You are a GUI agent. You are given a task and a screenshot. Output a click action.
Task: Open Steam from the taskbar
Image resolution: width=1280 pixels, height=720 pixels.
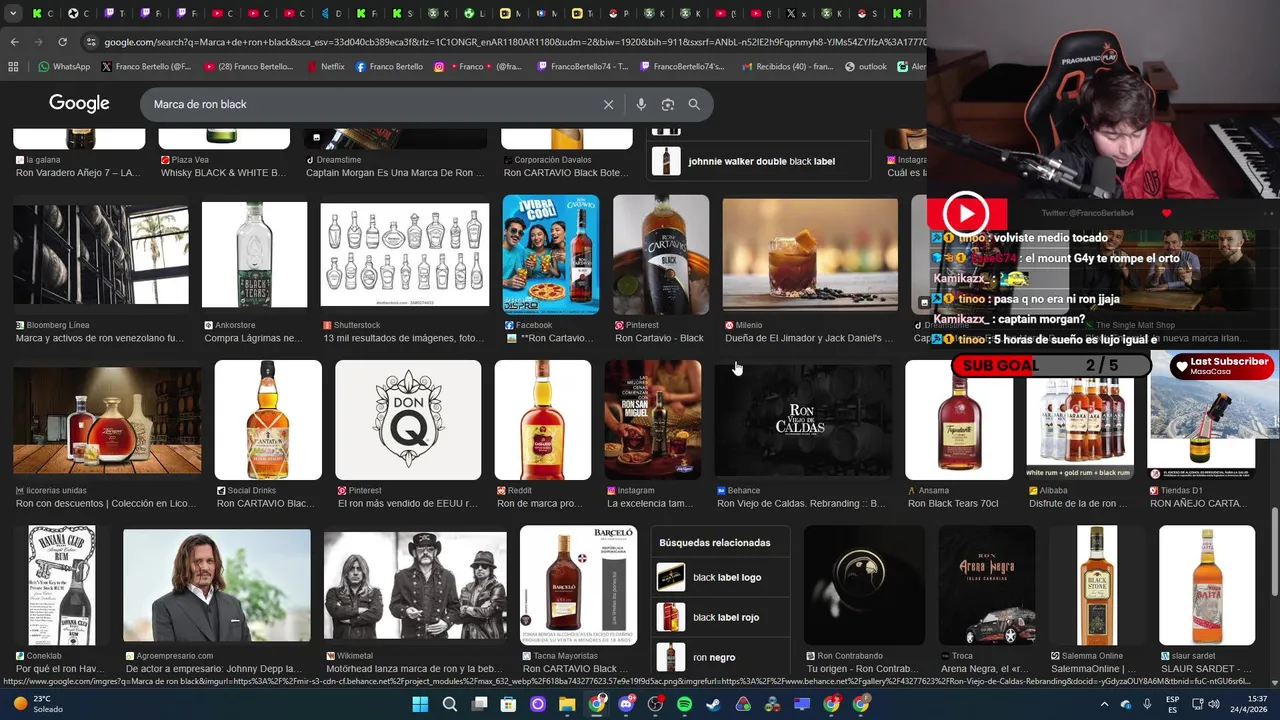point(713,704)
